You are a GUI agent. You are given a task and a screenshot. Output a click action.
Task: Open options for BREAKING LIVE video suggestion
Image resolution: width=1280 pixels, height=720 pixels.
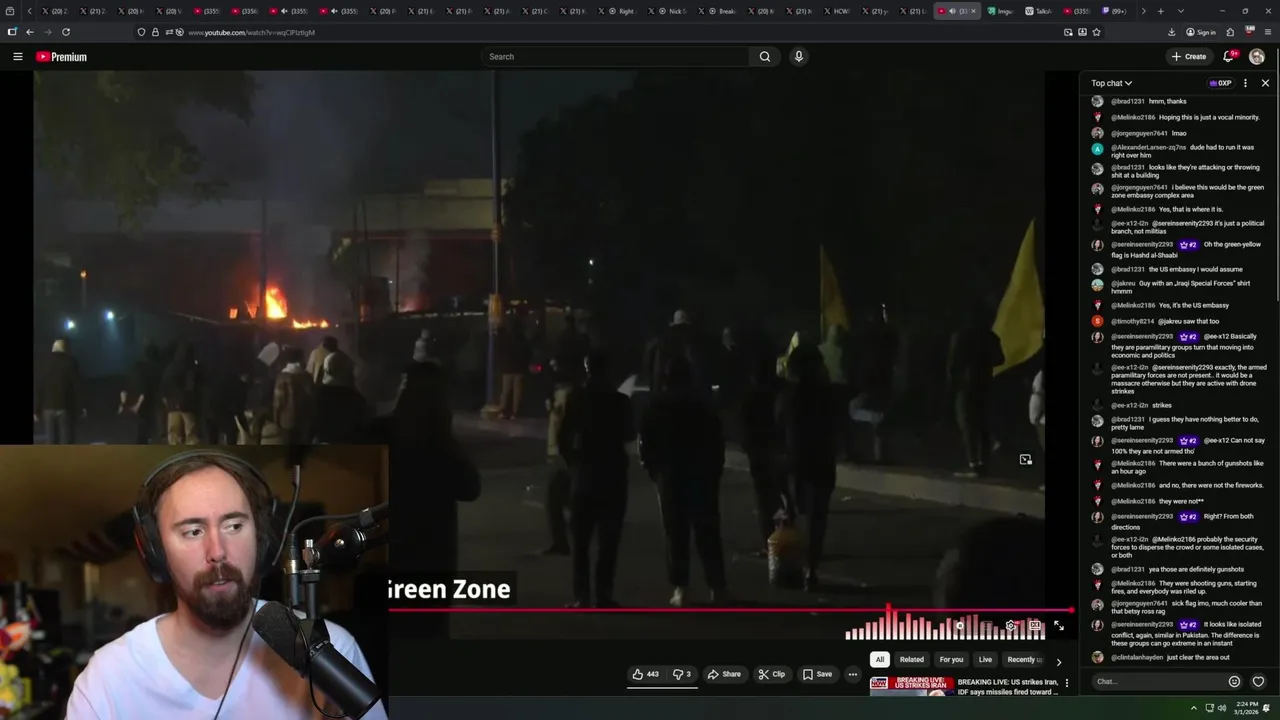(1066, 683)
